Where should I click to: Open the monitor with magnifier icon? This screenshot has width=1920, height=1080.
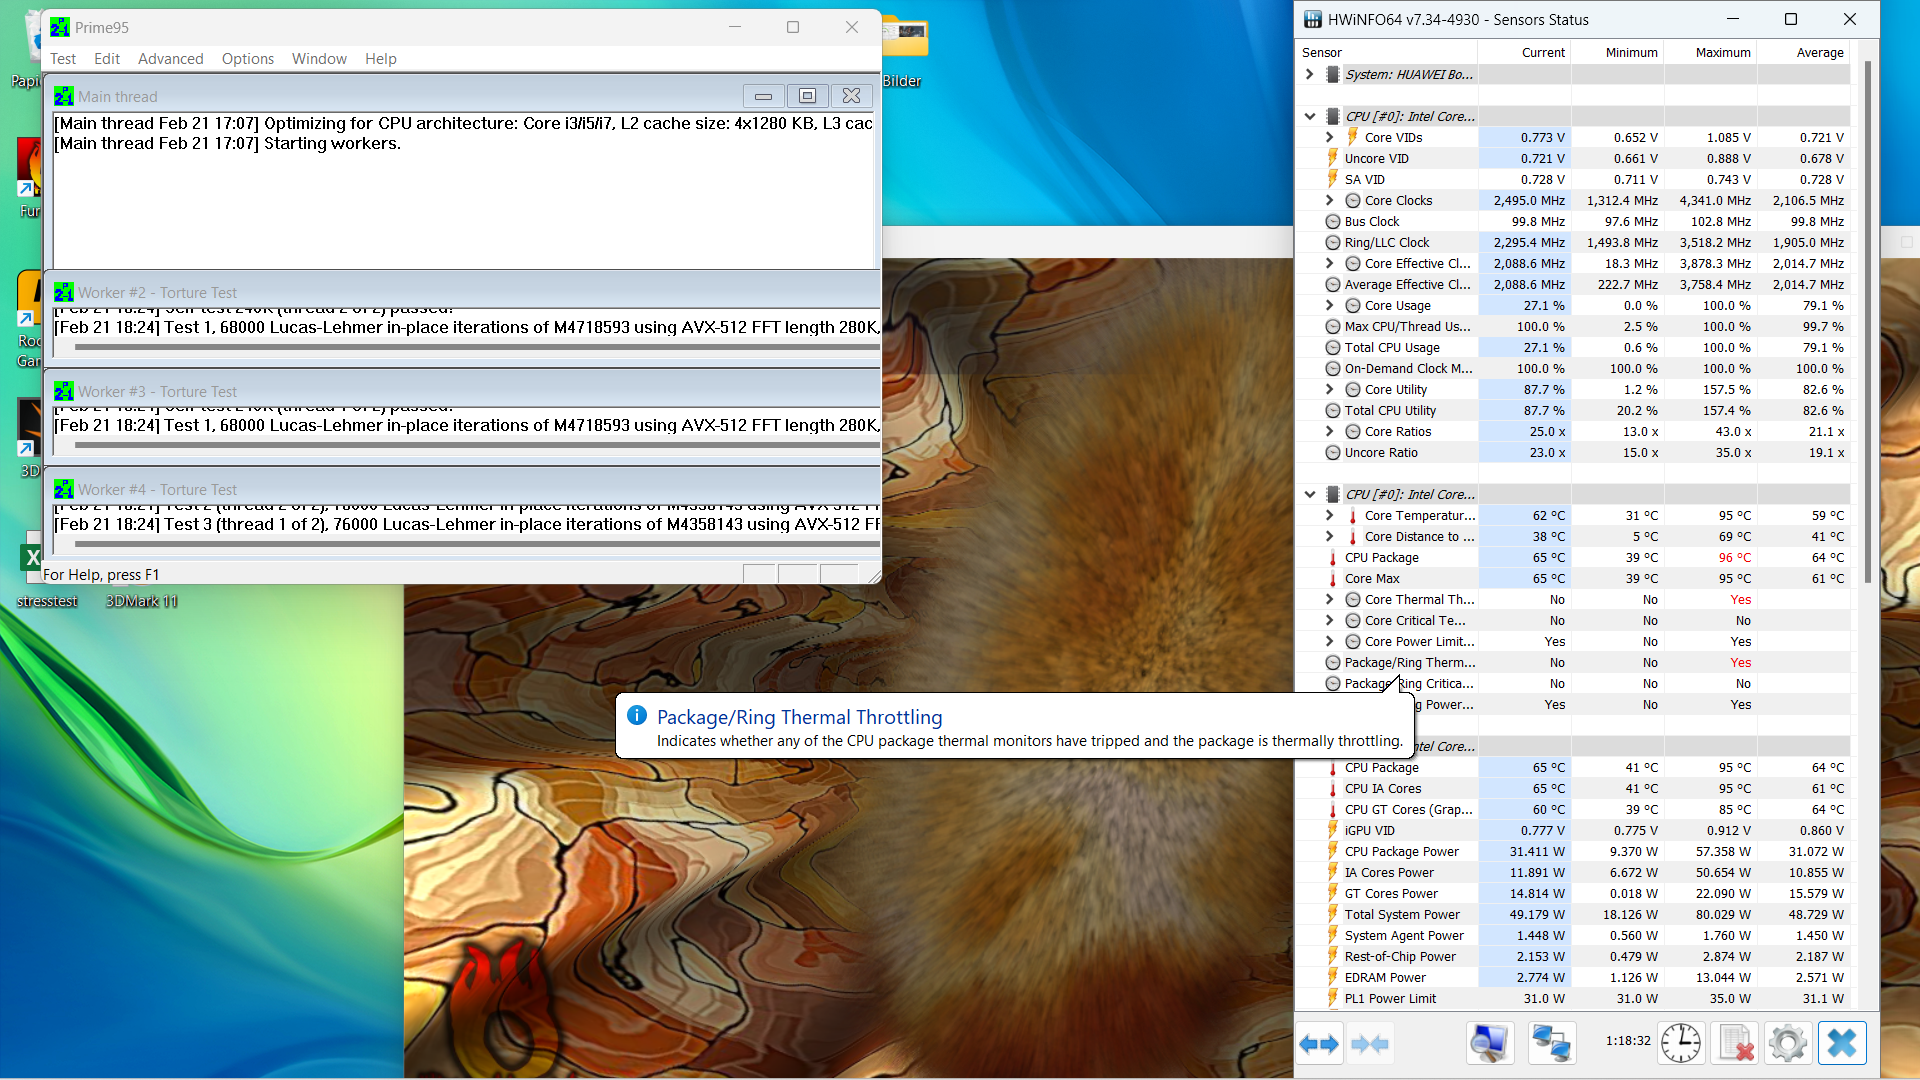pos(1489,1044)
